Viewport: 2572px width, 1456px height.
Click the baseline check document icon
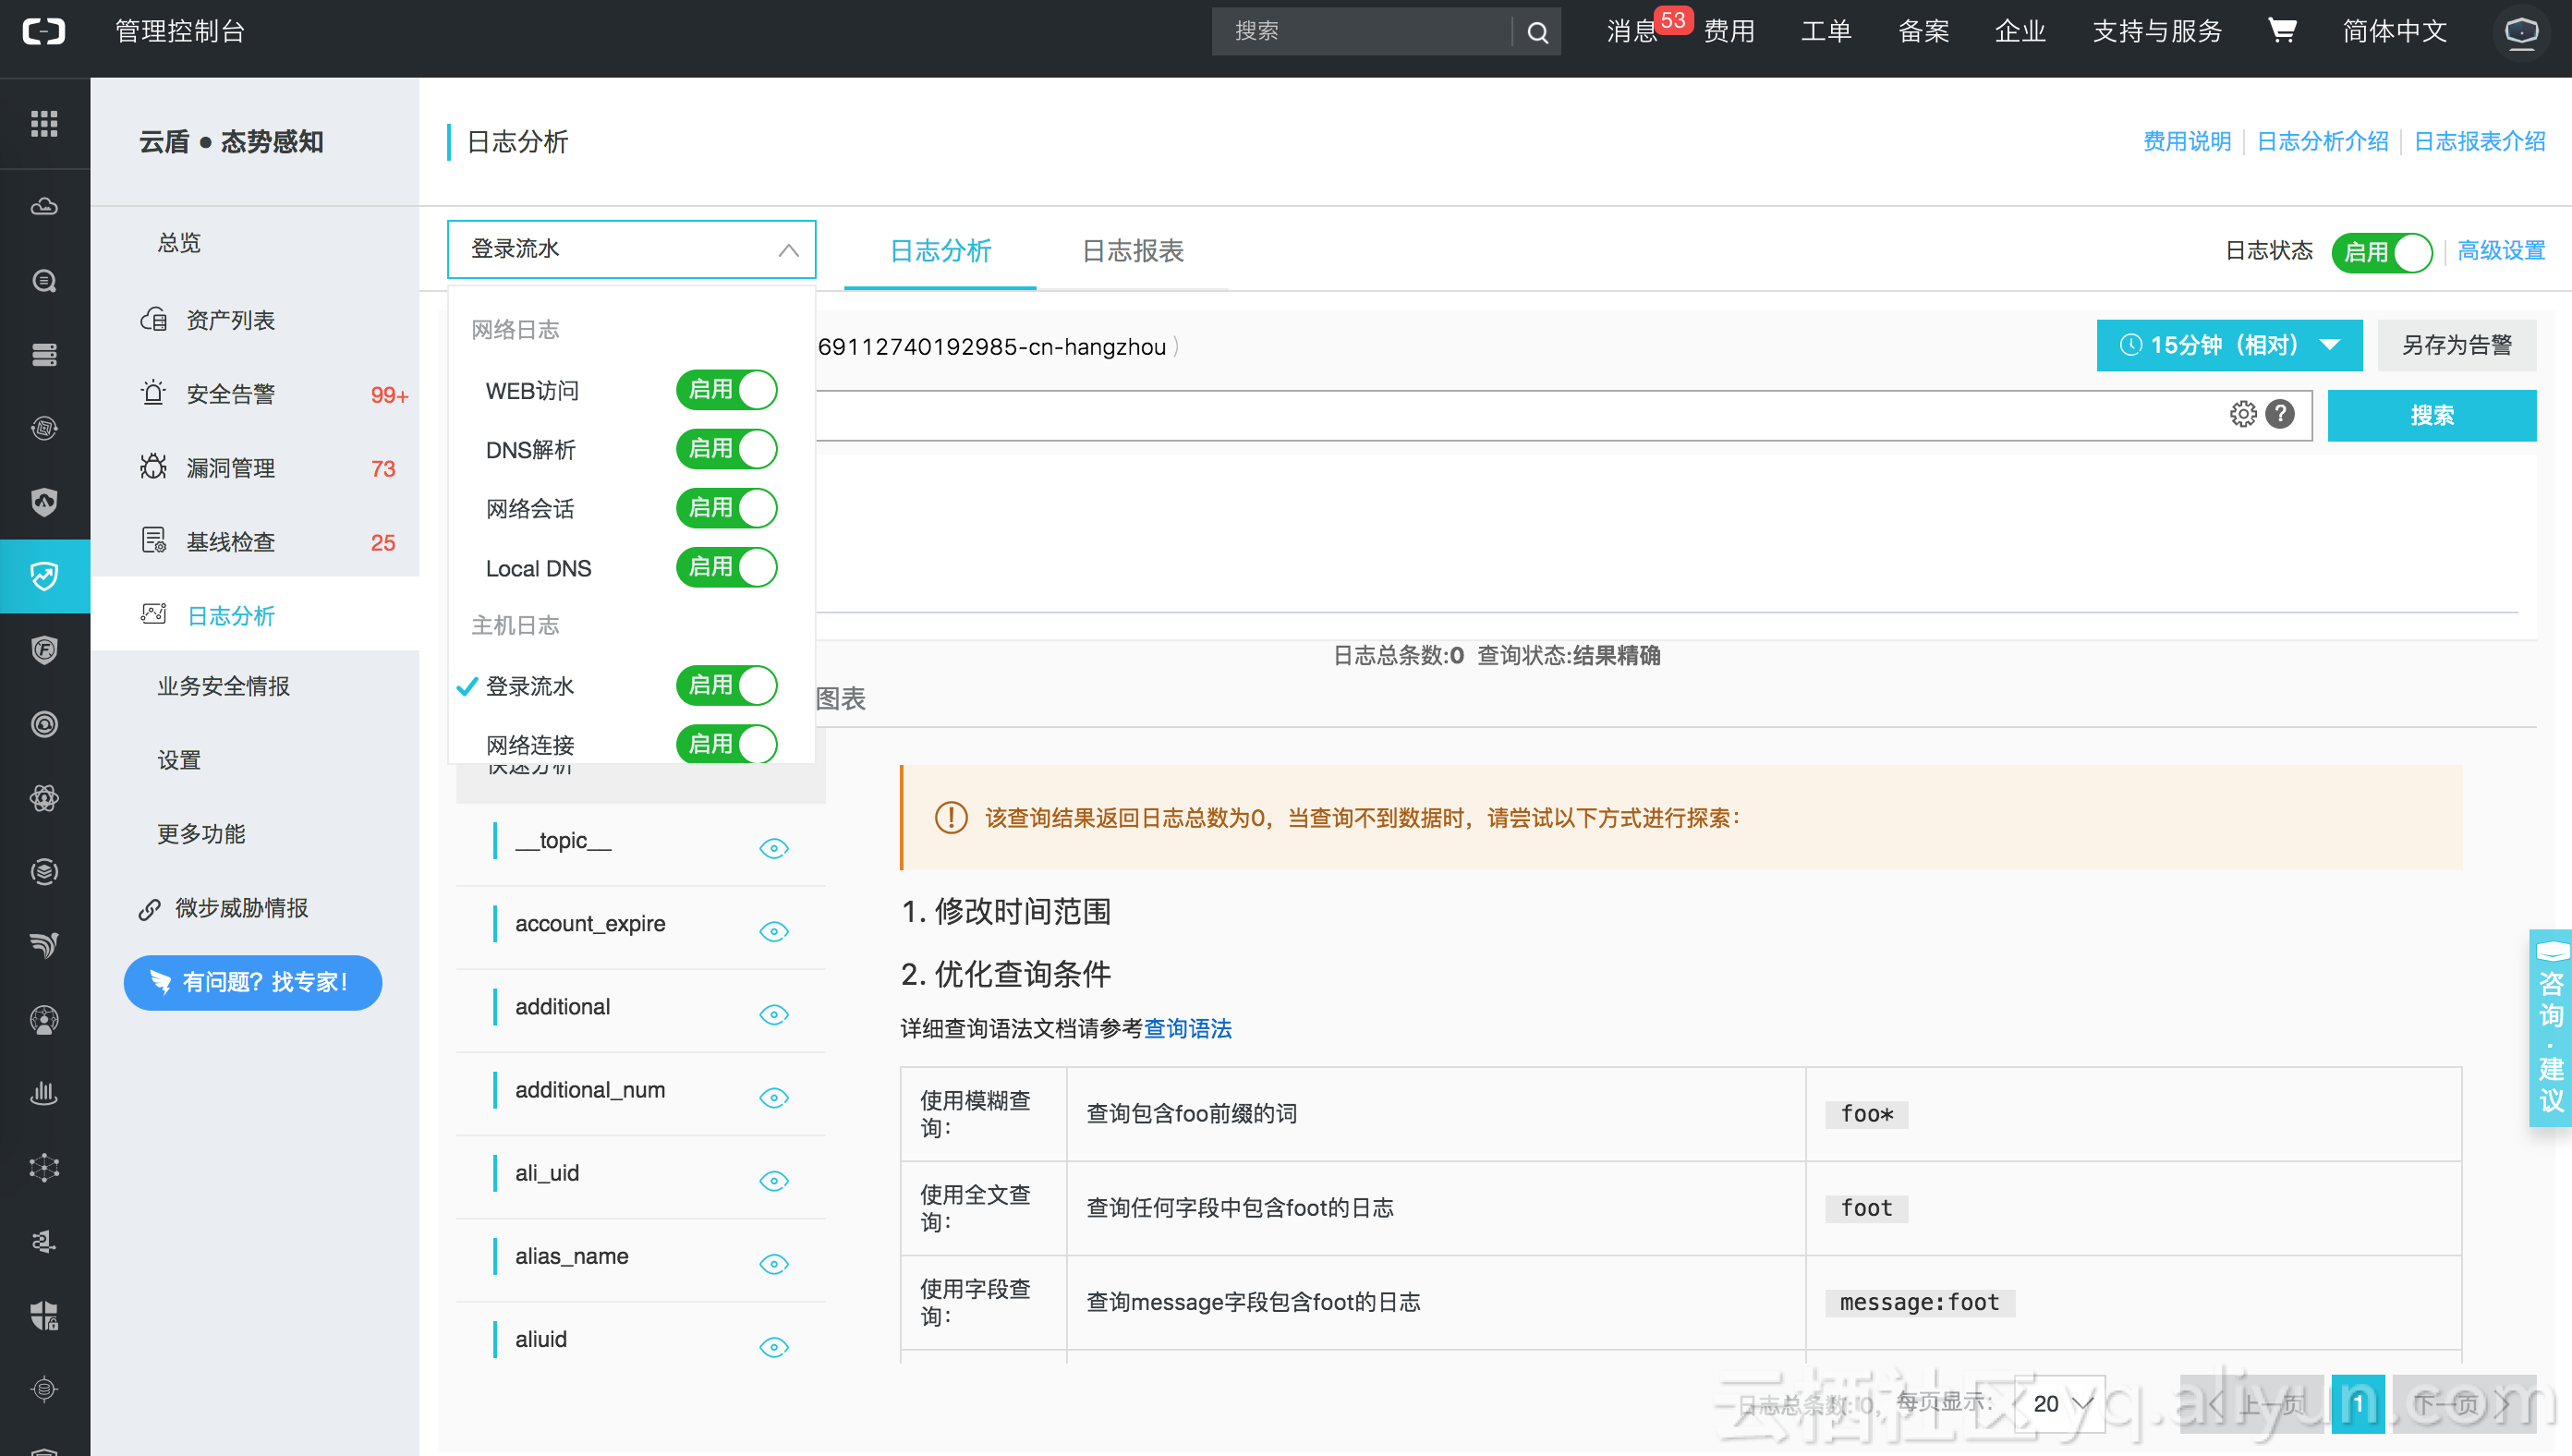[153, 541]
